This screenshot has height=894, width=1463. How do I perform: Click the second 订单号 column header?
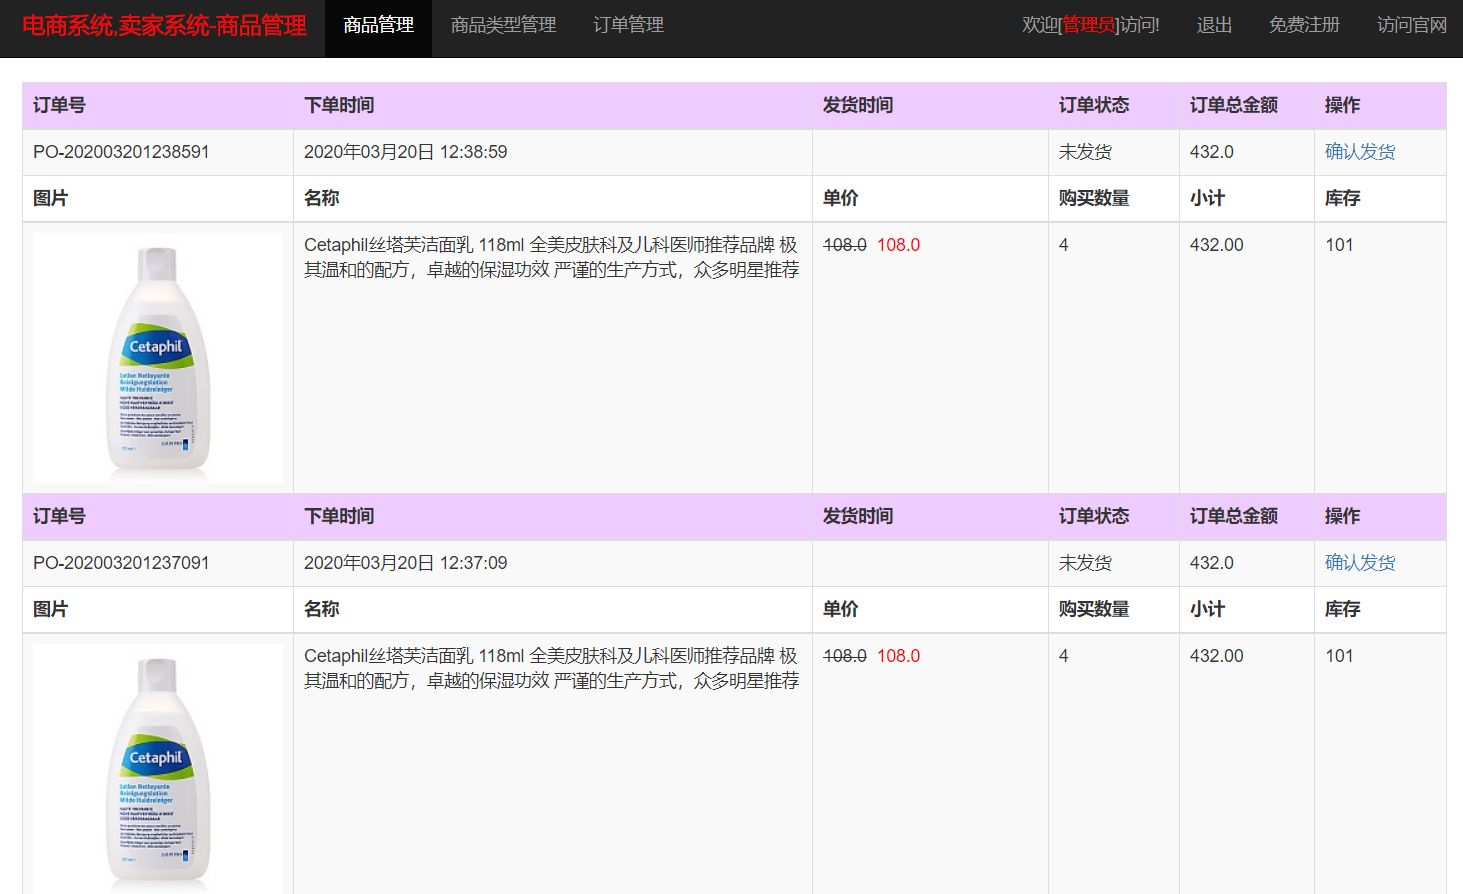tap(59, 516)
